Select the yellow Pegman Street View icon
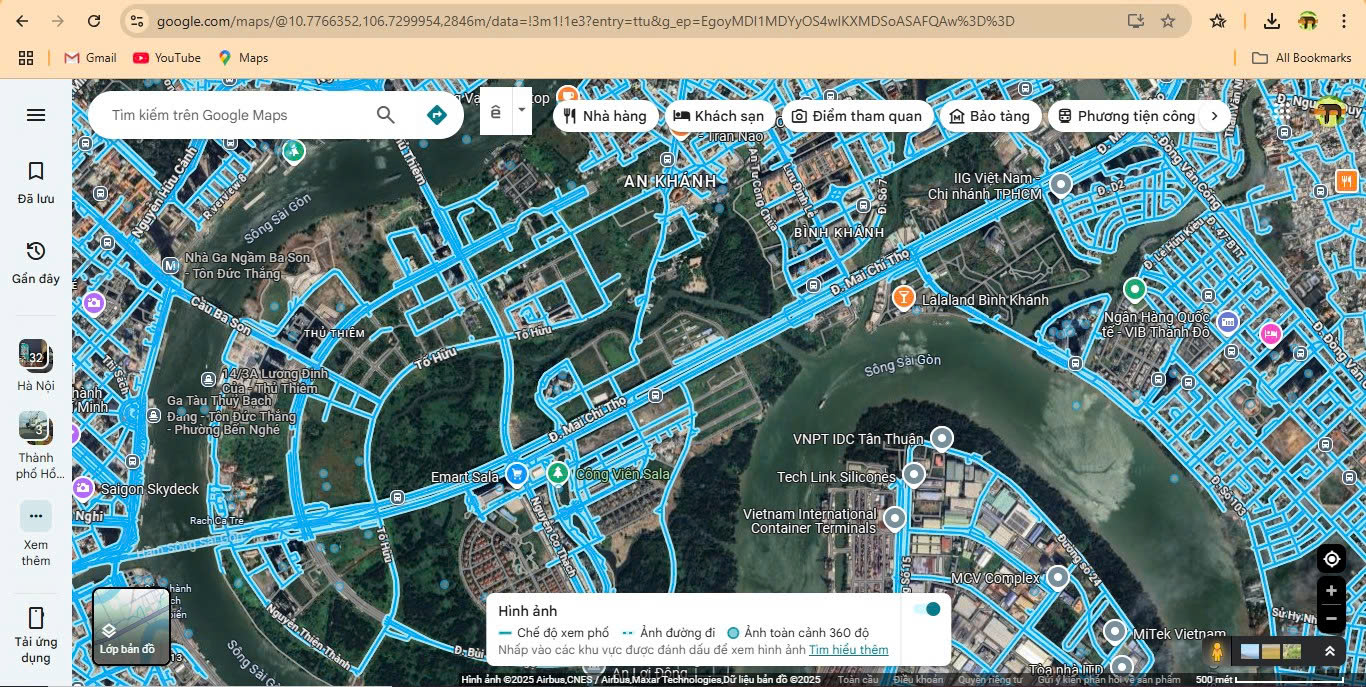 (x=1217, y=652)
